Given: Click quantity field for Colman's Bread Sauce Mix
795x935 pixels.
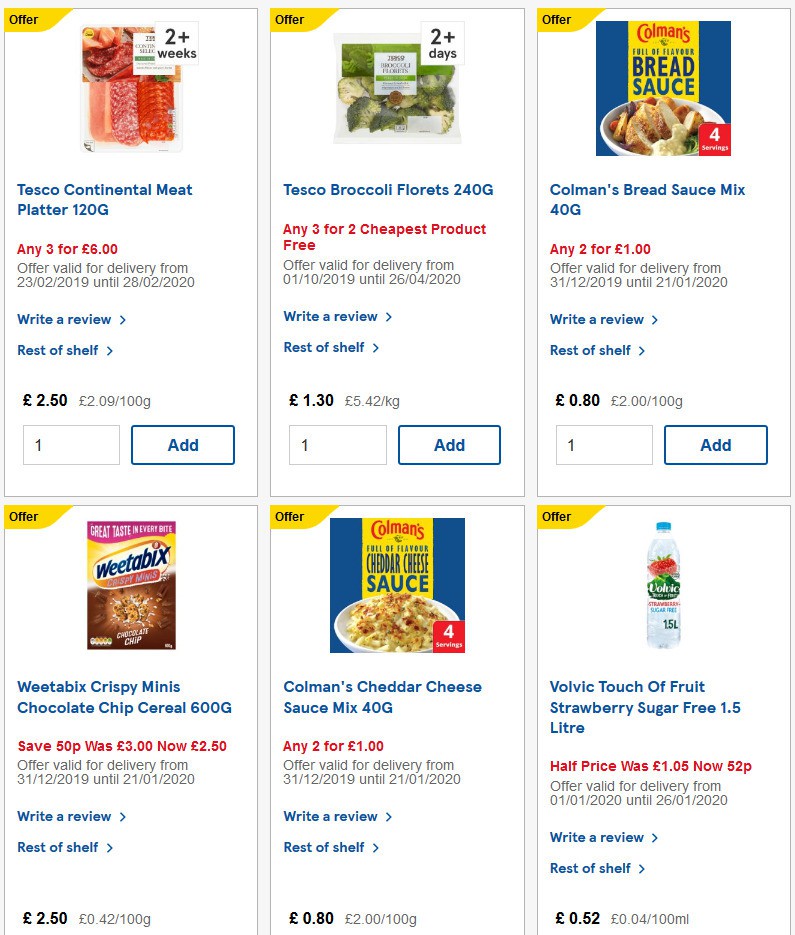Looking at the screenshot, I should pyautogui.click(x=604, y=444).
